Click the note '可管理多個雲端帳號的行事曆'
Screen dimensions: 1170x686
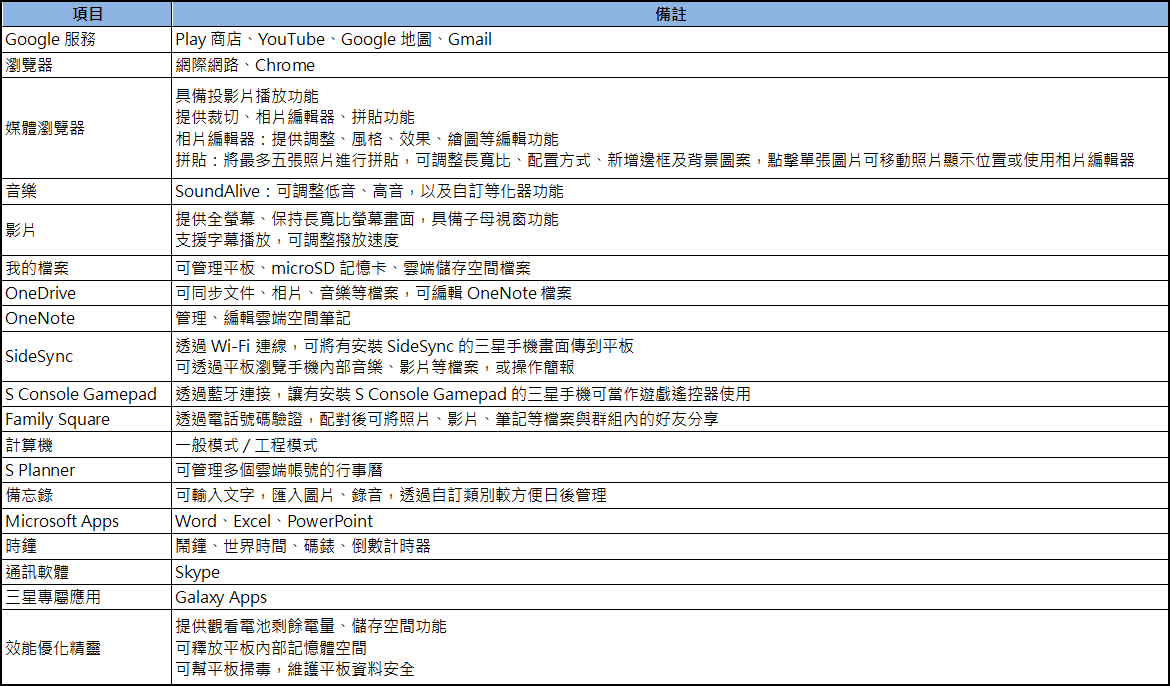pyautogui.click(x=279, y=470)
